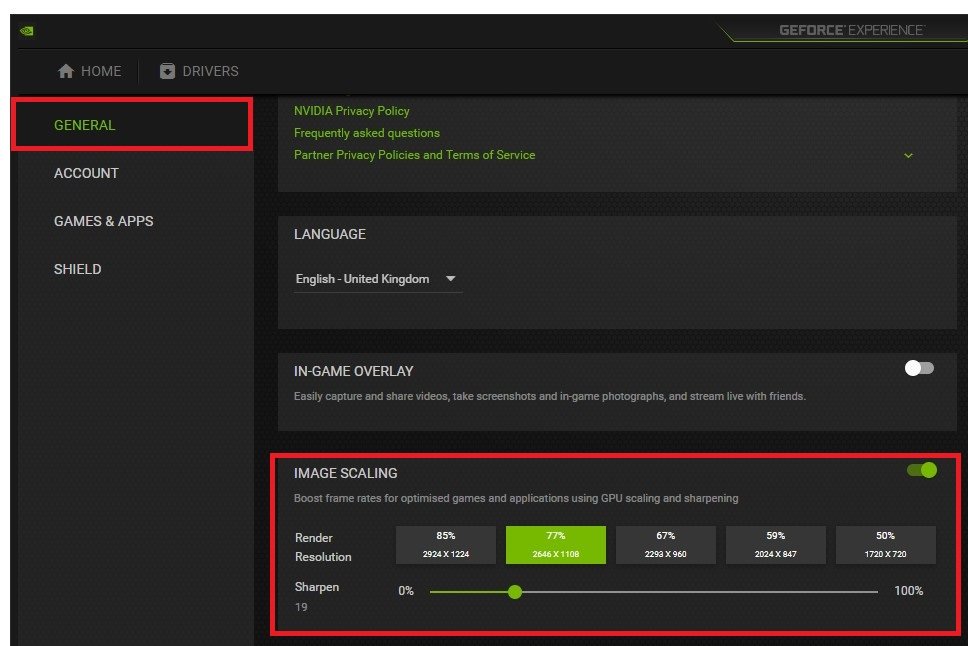Select ACCOUNT in the sidebar

coord(86,174)
